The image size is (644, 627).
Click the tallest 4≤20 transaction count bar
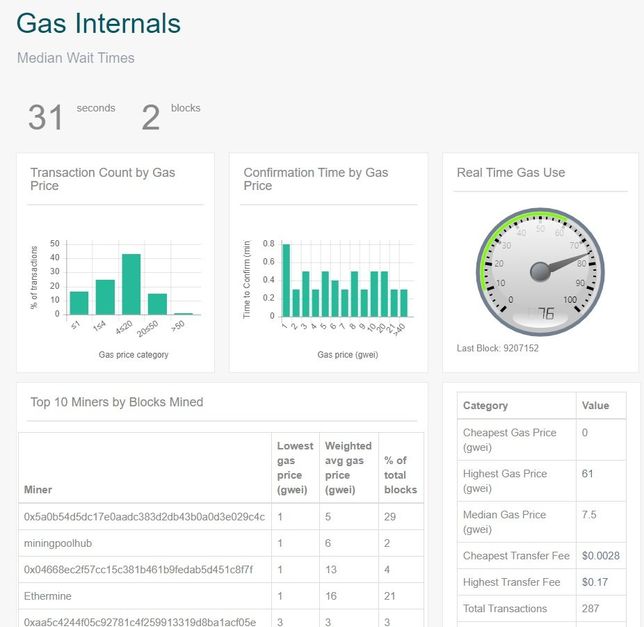(130, 284)
